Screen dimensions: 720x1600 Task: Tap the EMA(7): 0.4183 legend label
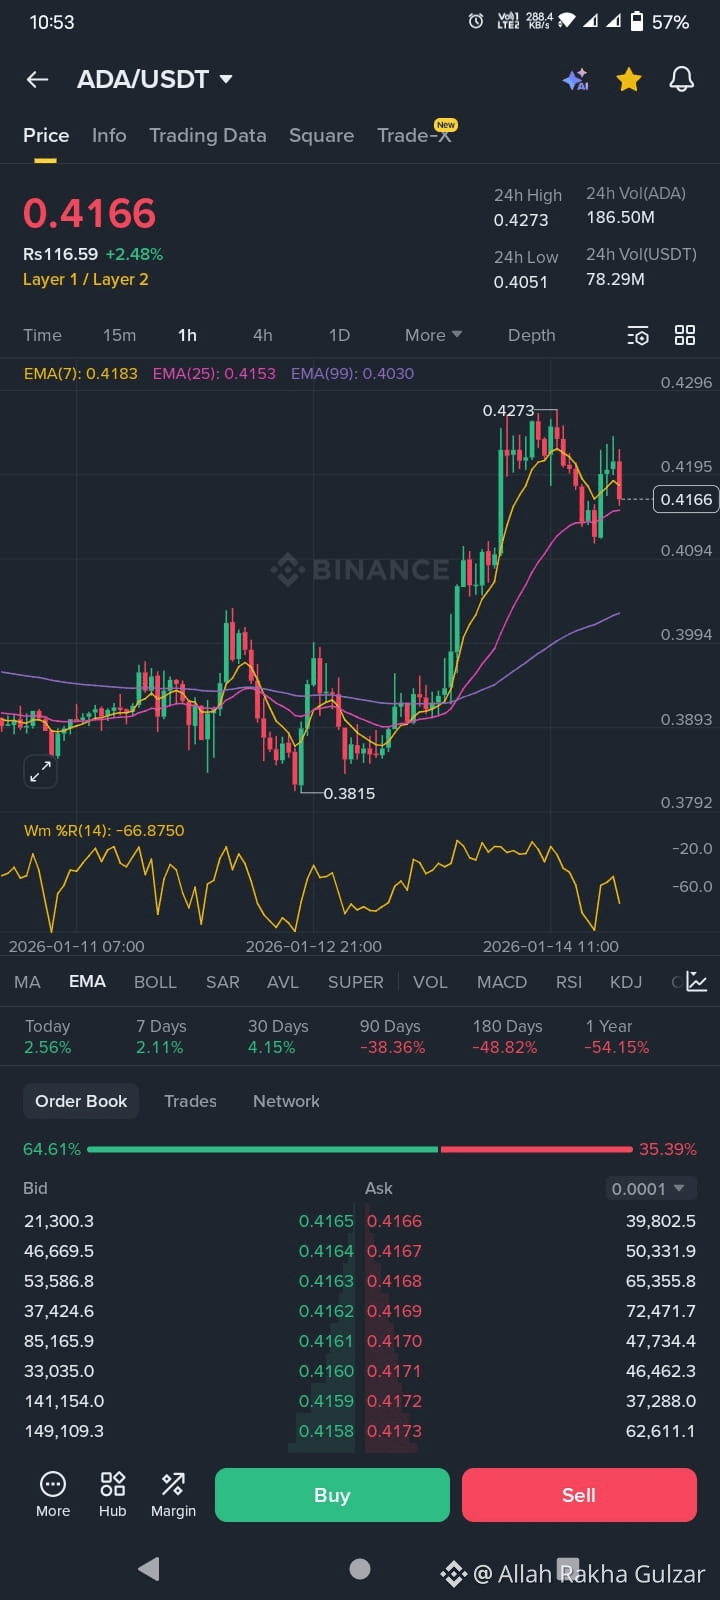click(x=81, y=373)
